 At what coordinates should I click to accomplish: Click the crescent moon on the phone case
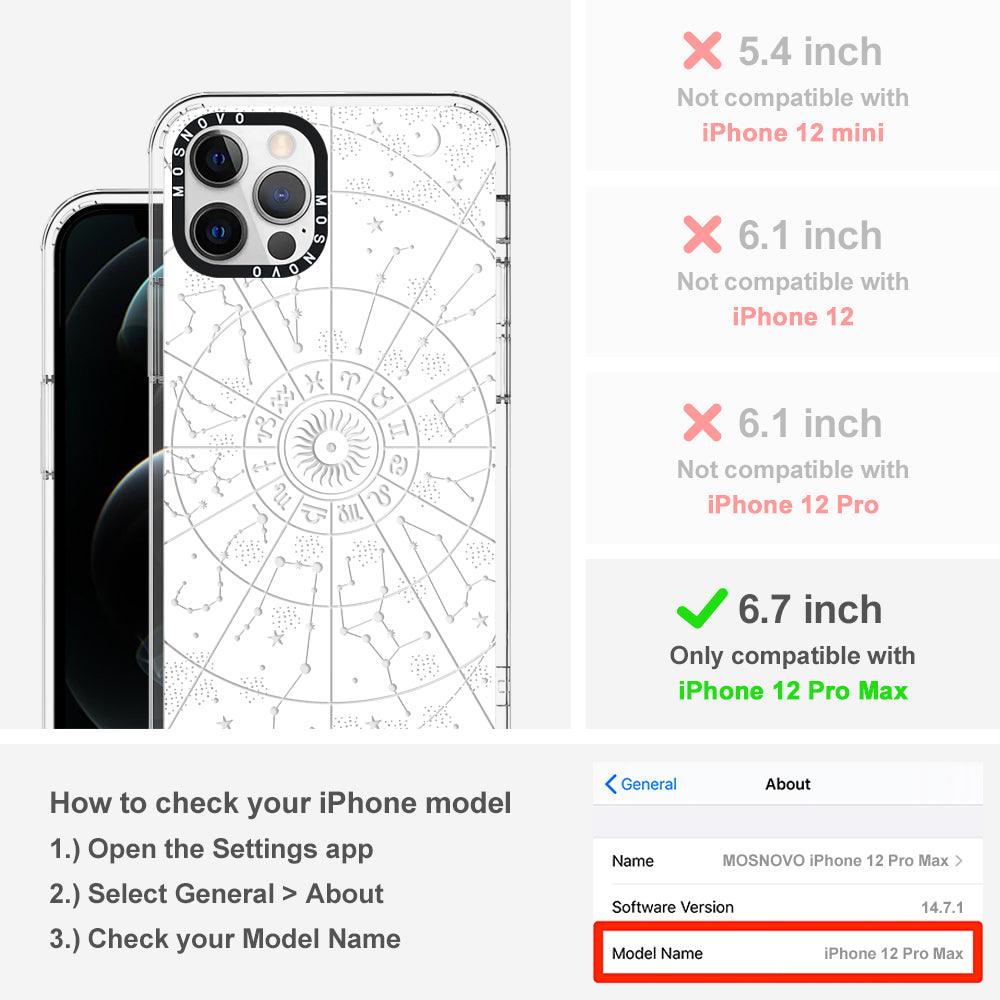[x=427, y=140]
